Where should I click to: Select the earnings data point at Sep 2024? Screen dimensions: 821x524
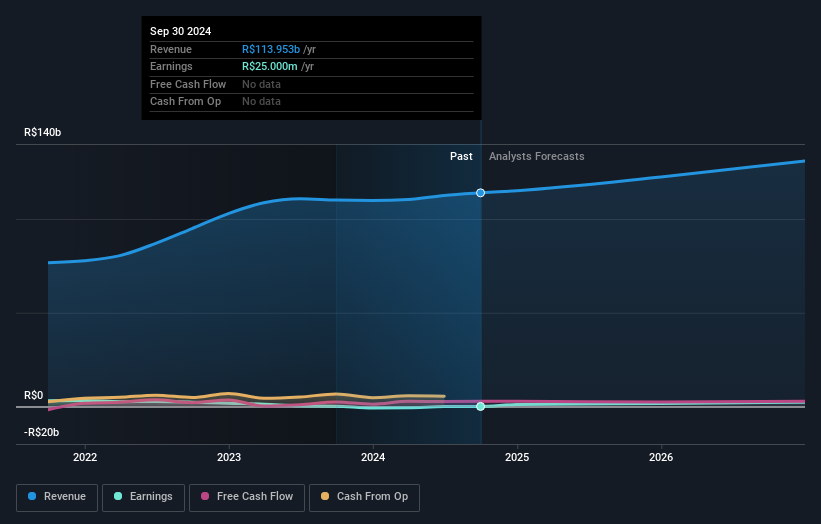480,406
